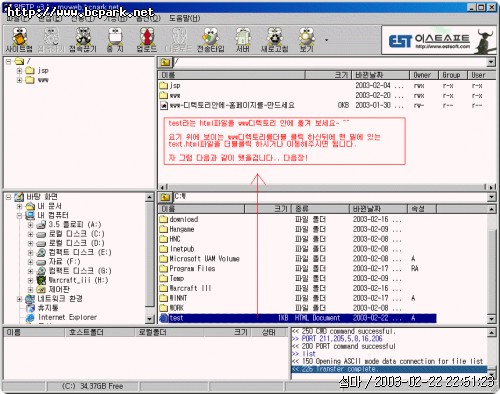Image resolution: width=500 pixels, height=394 pixels.
Task: Sort remote list by 크기 column
Action: coord(328,75)
